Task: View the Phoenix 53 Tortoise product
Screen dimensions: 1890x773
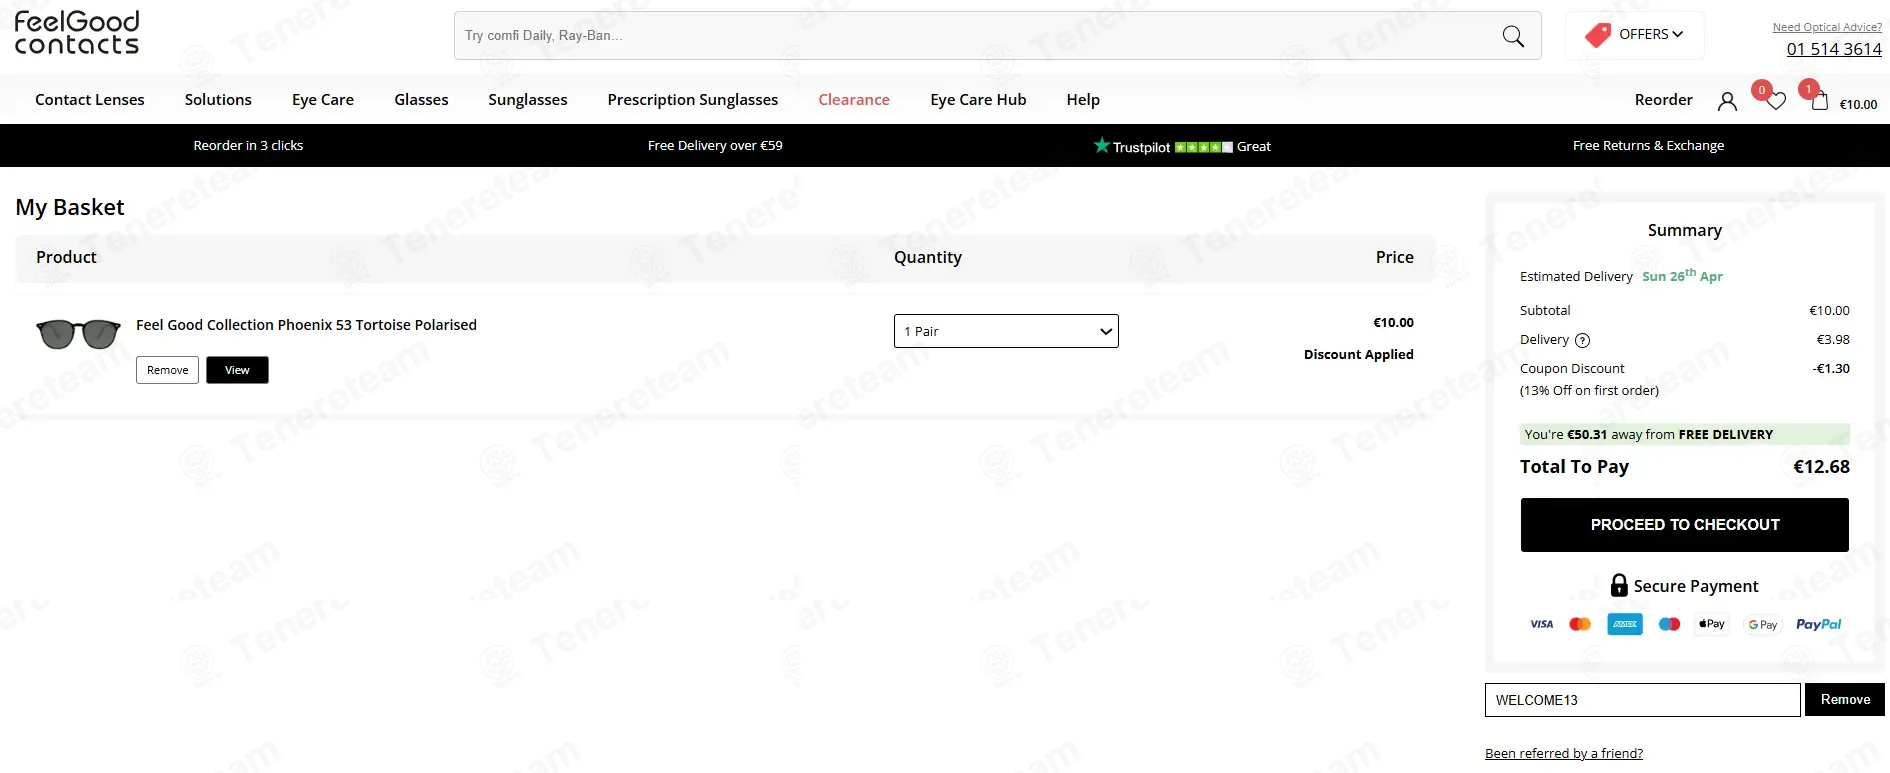Action: tap(237, 370)
